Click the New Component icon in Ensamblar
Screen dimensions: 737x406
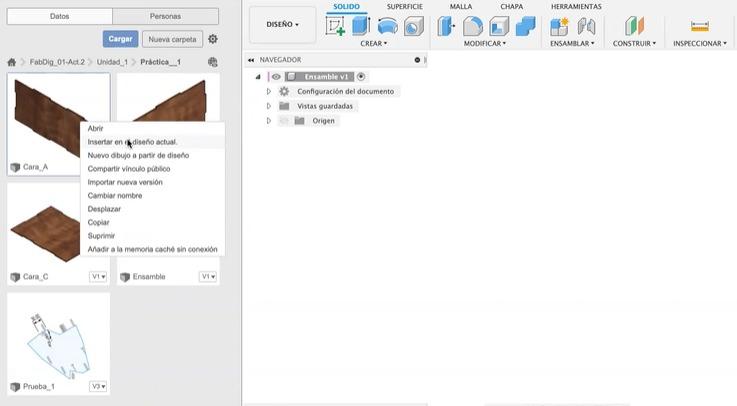pos(560,26)
